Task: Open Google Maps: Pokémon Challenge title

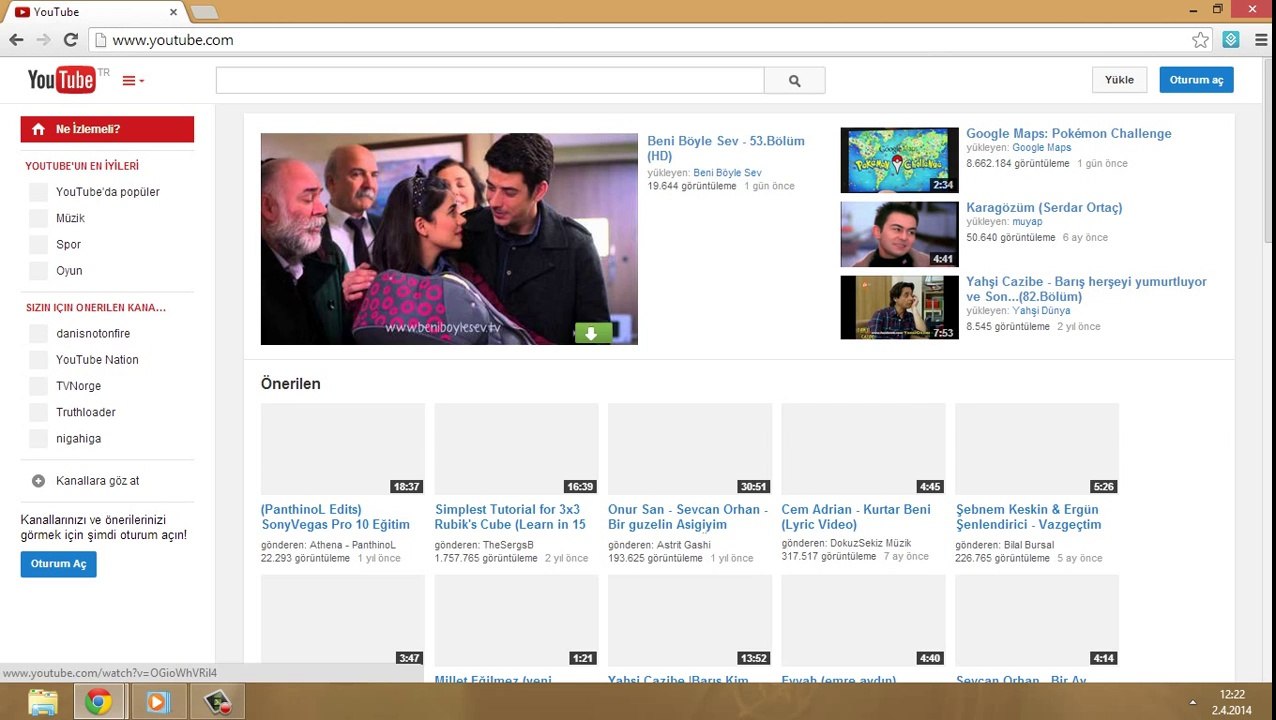Action: 1068,133
